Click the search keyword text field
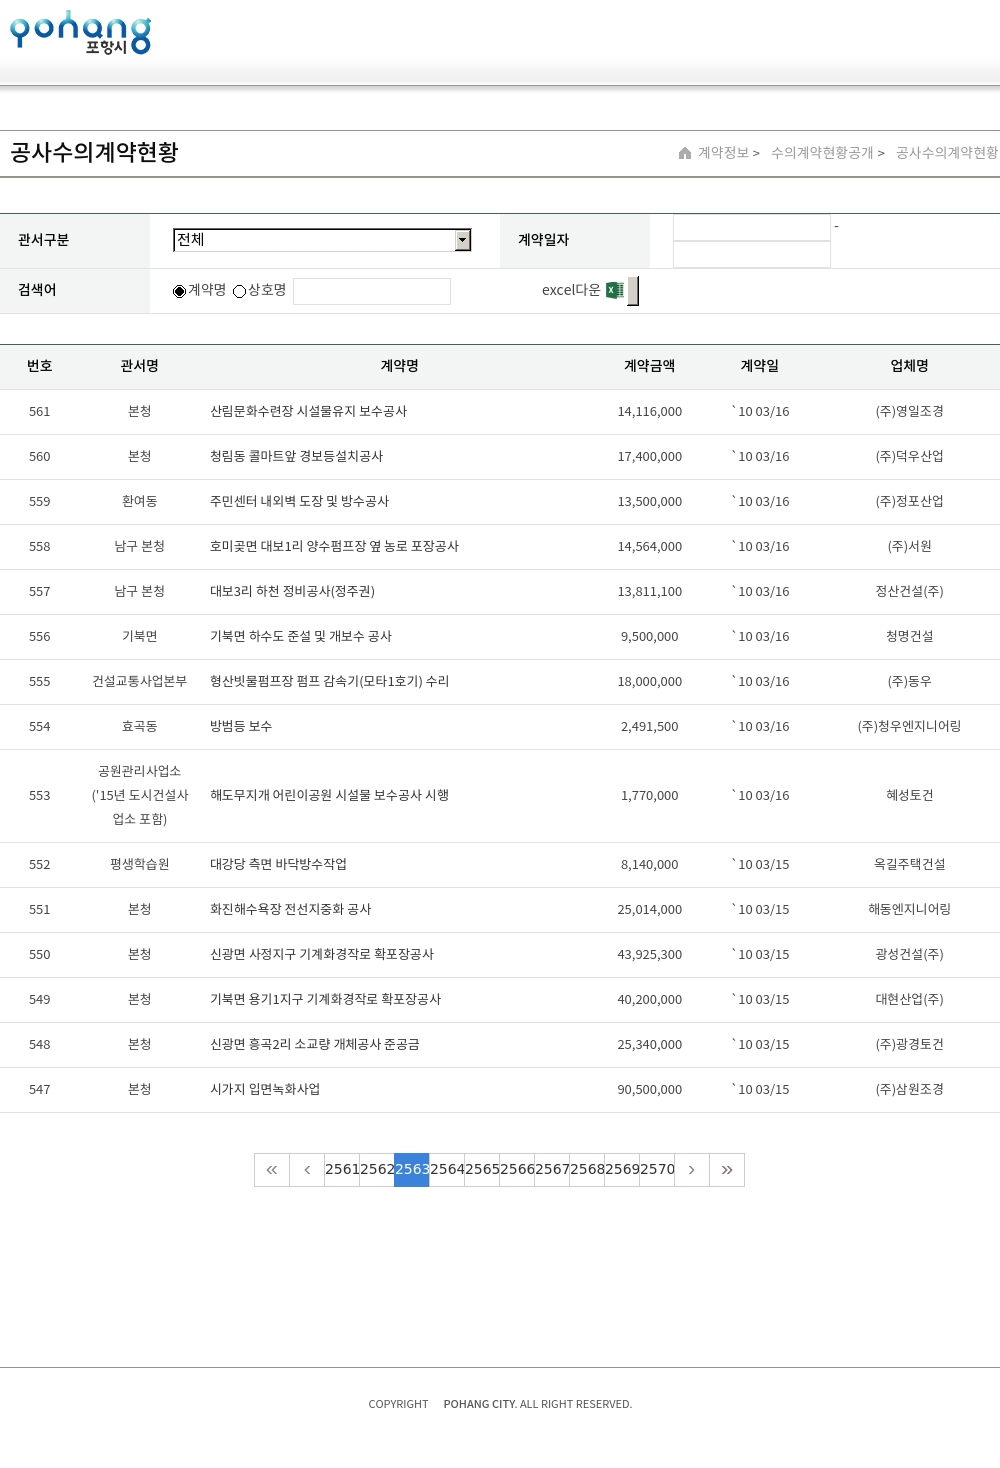1000x1468 pixels. pyautogui.click(x=372, y=291)
